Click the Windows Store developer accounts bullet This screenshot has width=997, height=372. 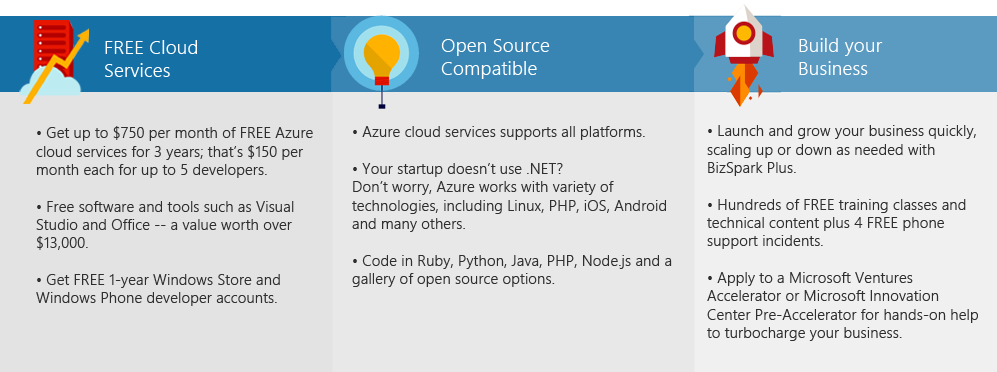158,289
